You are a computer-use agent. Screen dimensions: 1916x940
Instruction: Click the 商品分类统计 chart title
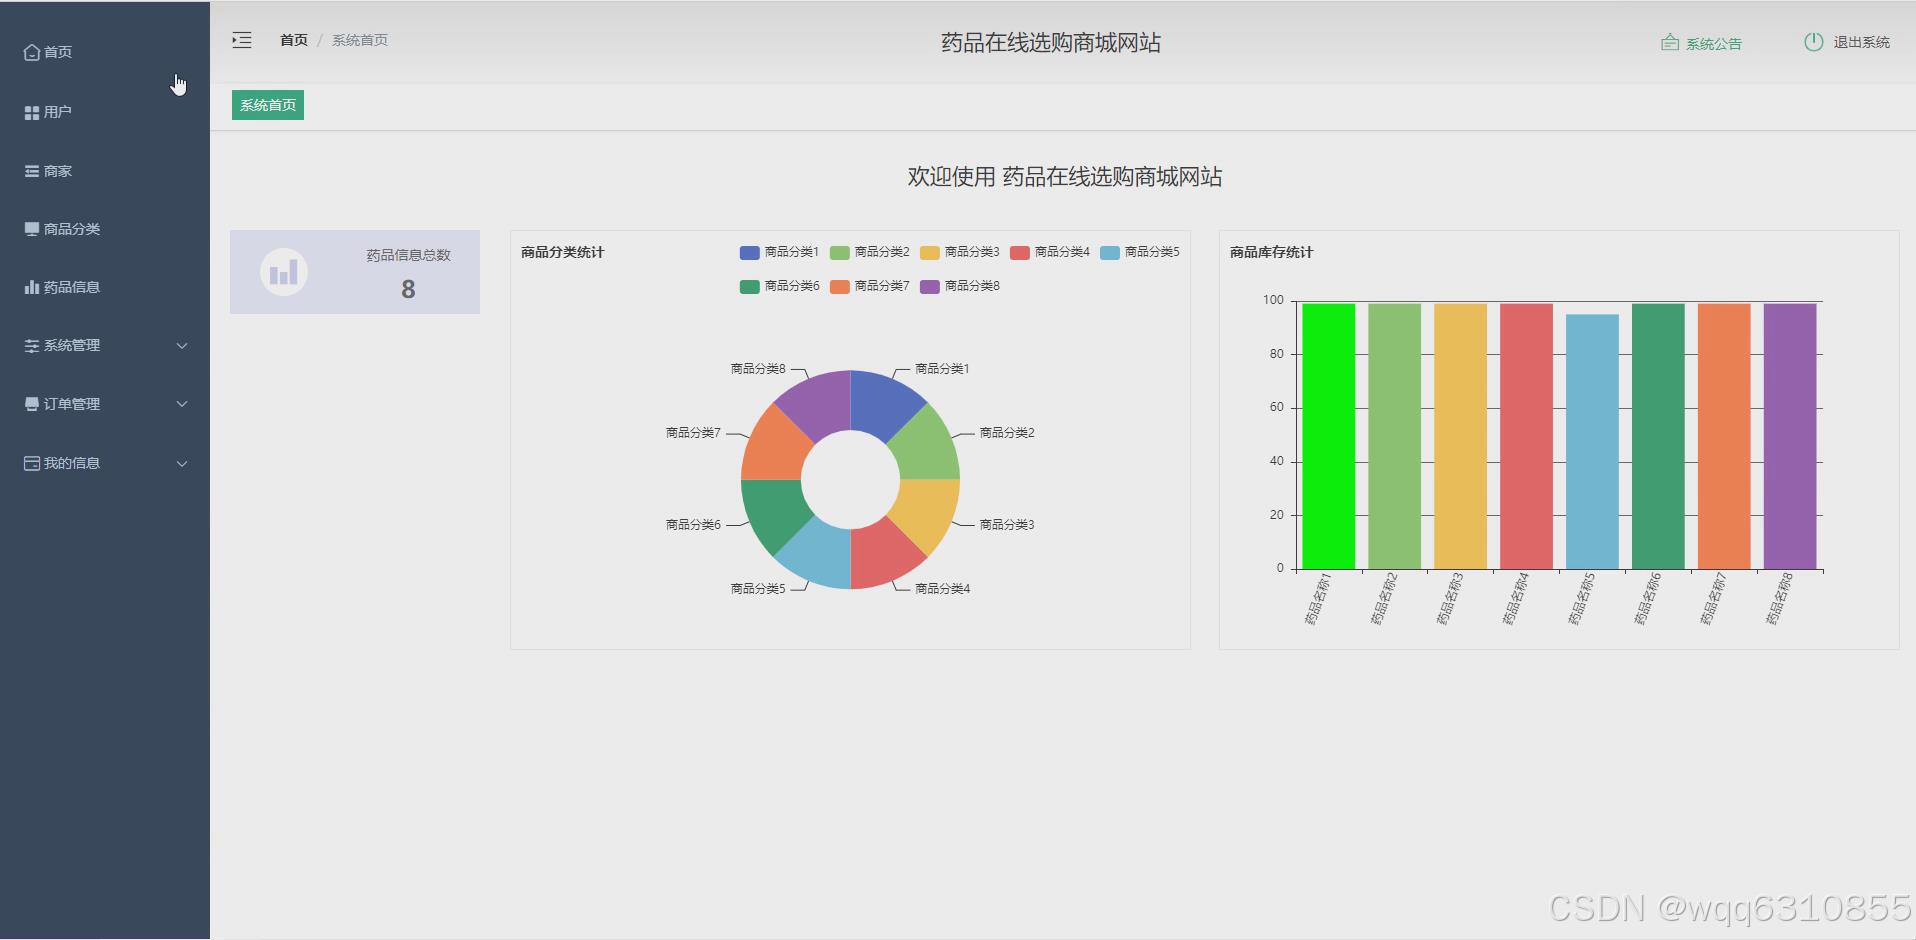pos(562,252)
